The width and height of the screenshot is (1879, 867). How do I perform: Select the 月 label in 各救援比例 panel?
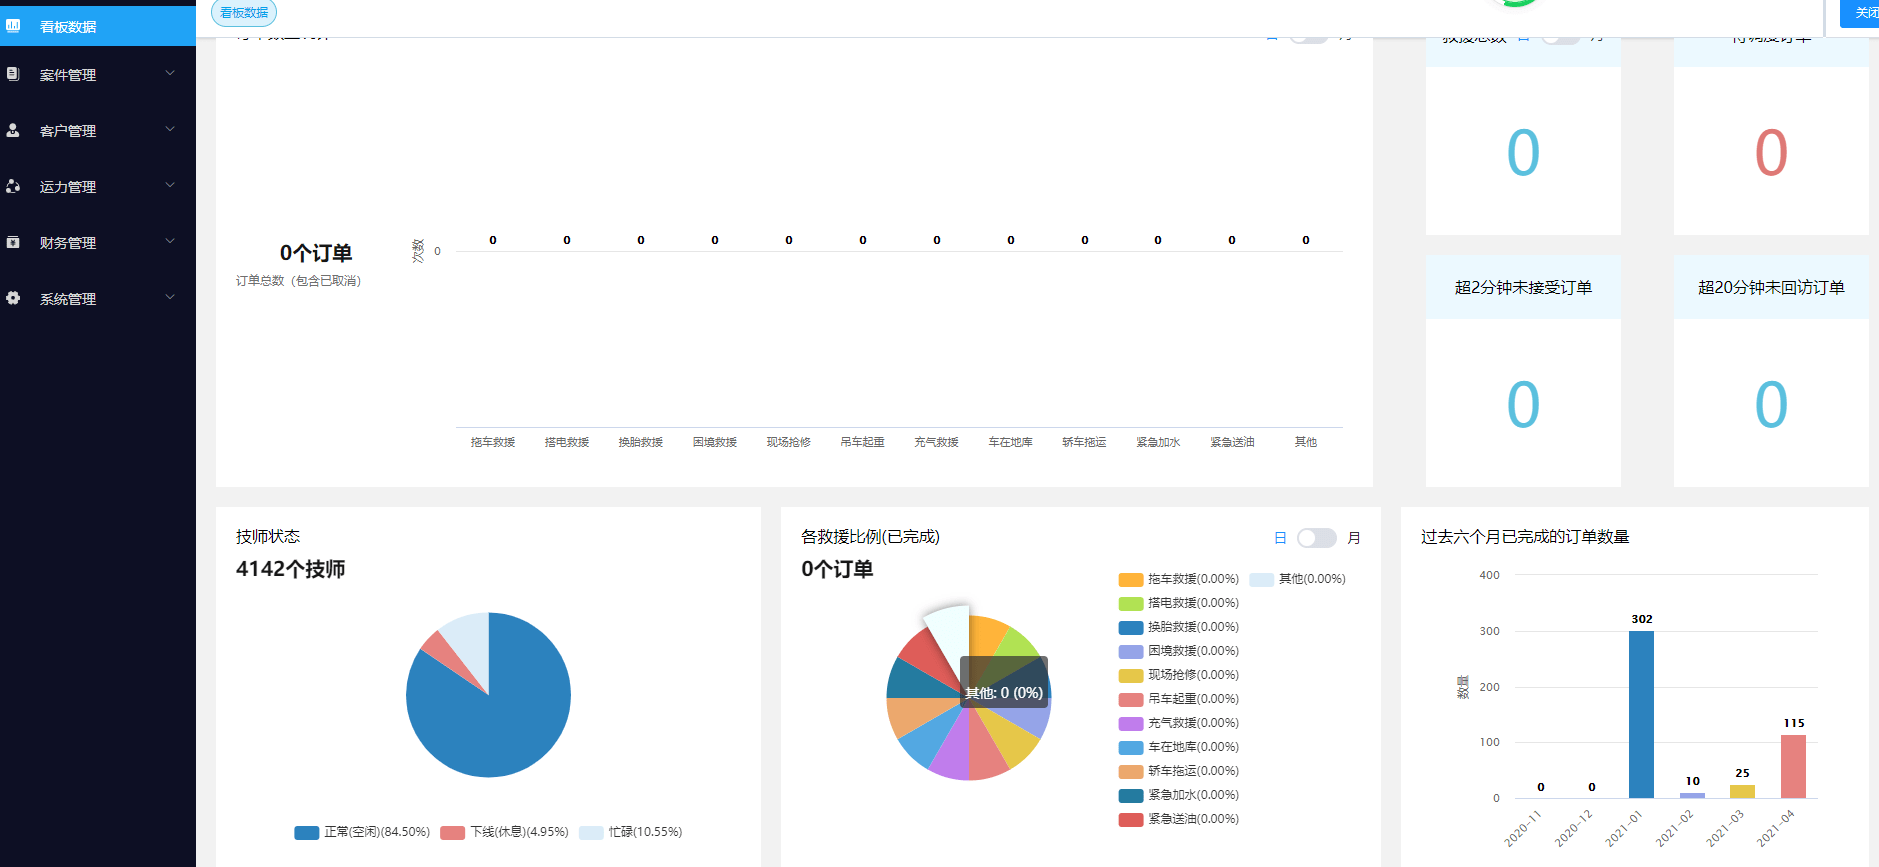coord(1353,538)
